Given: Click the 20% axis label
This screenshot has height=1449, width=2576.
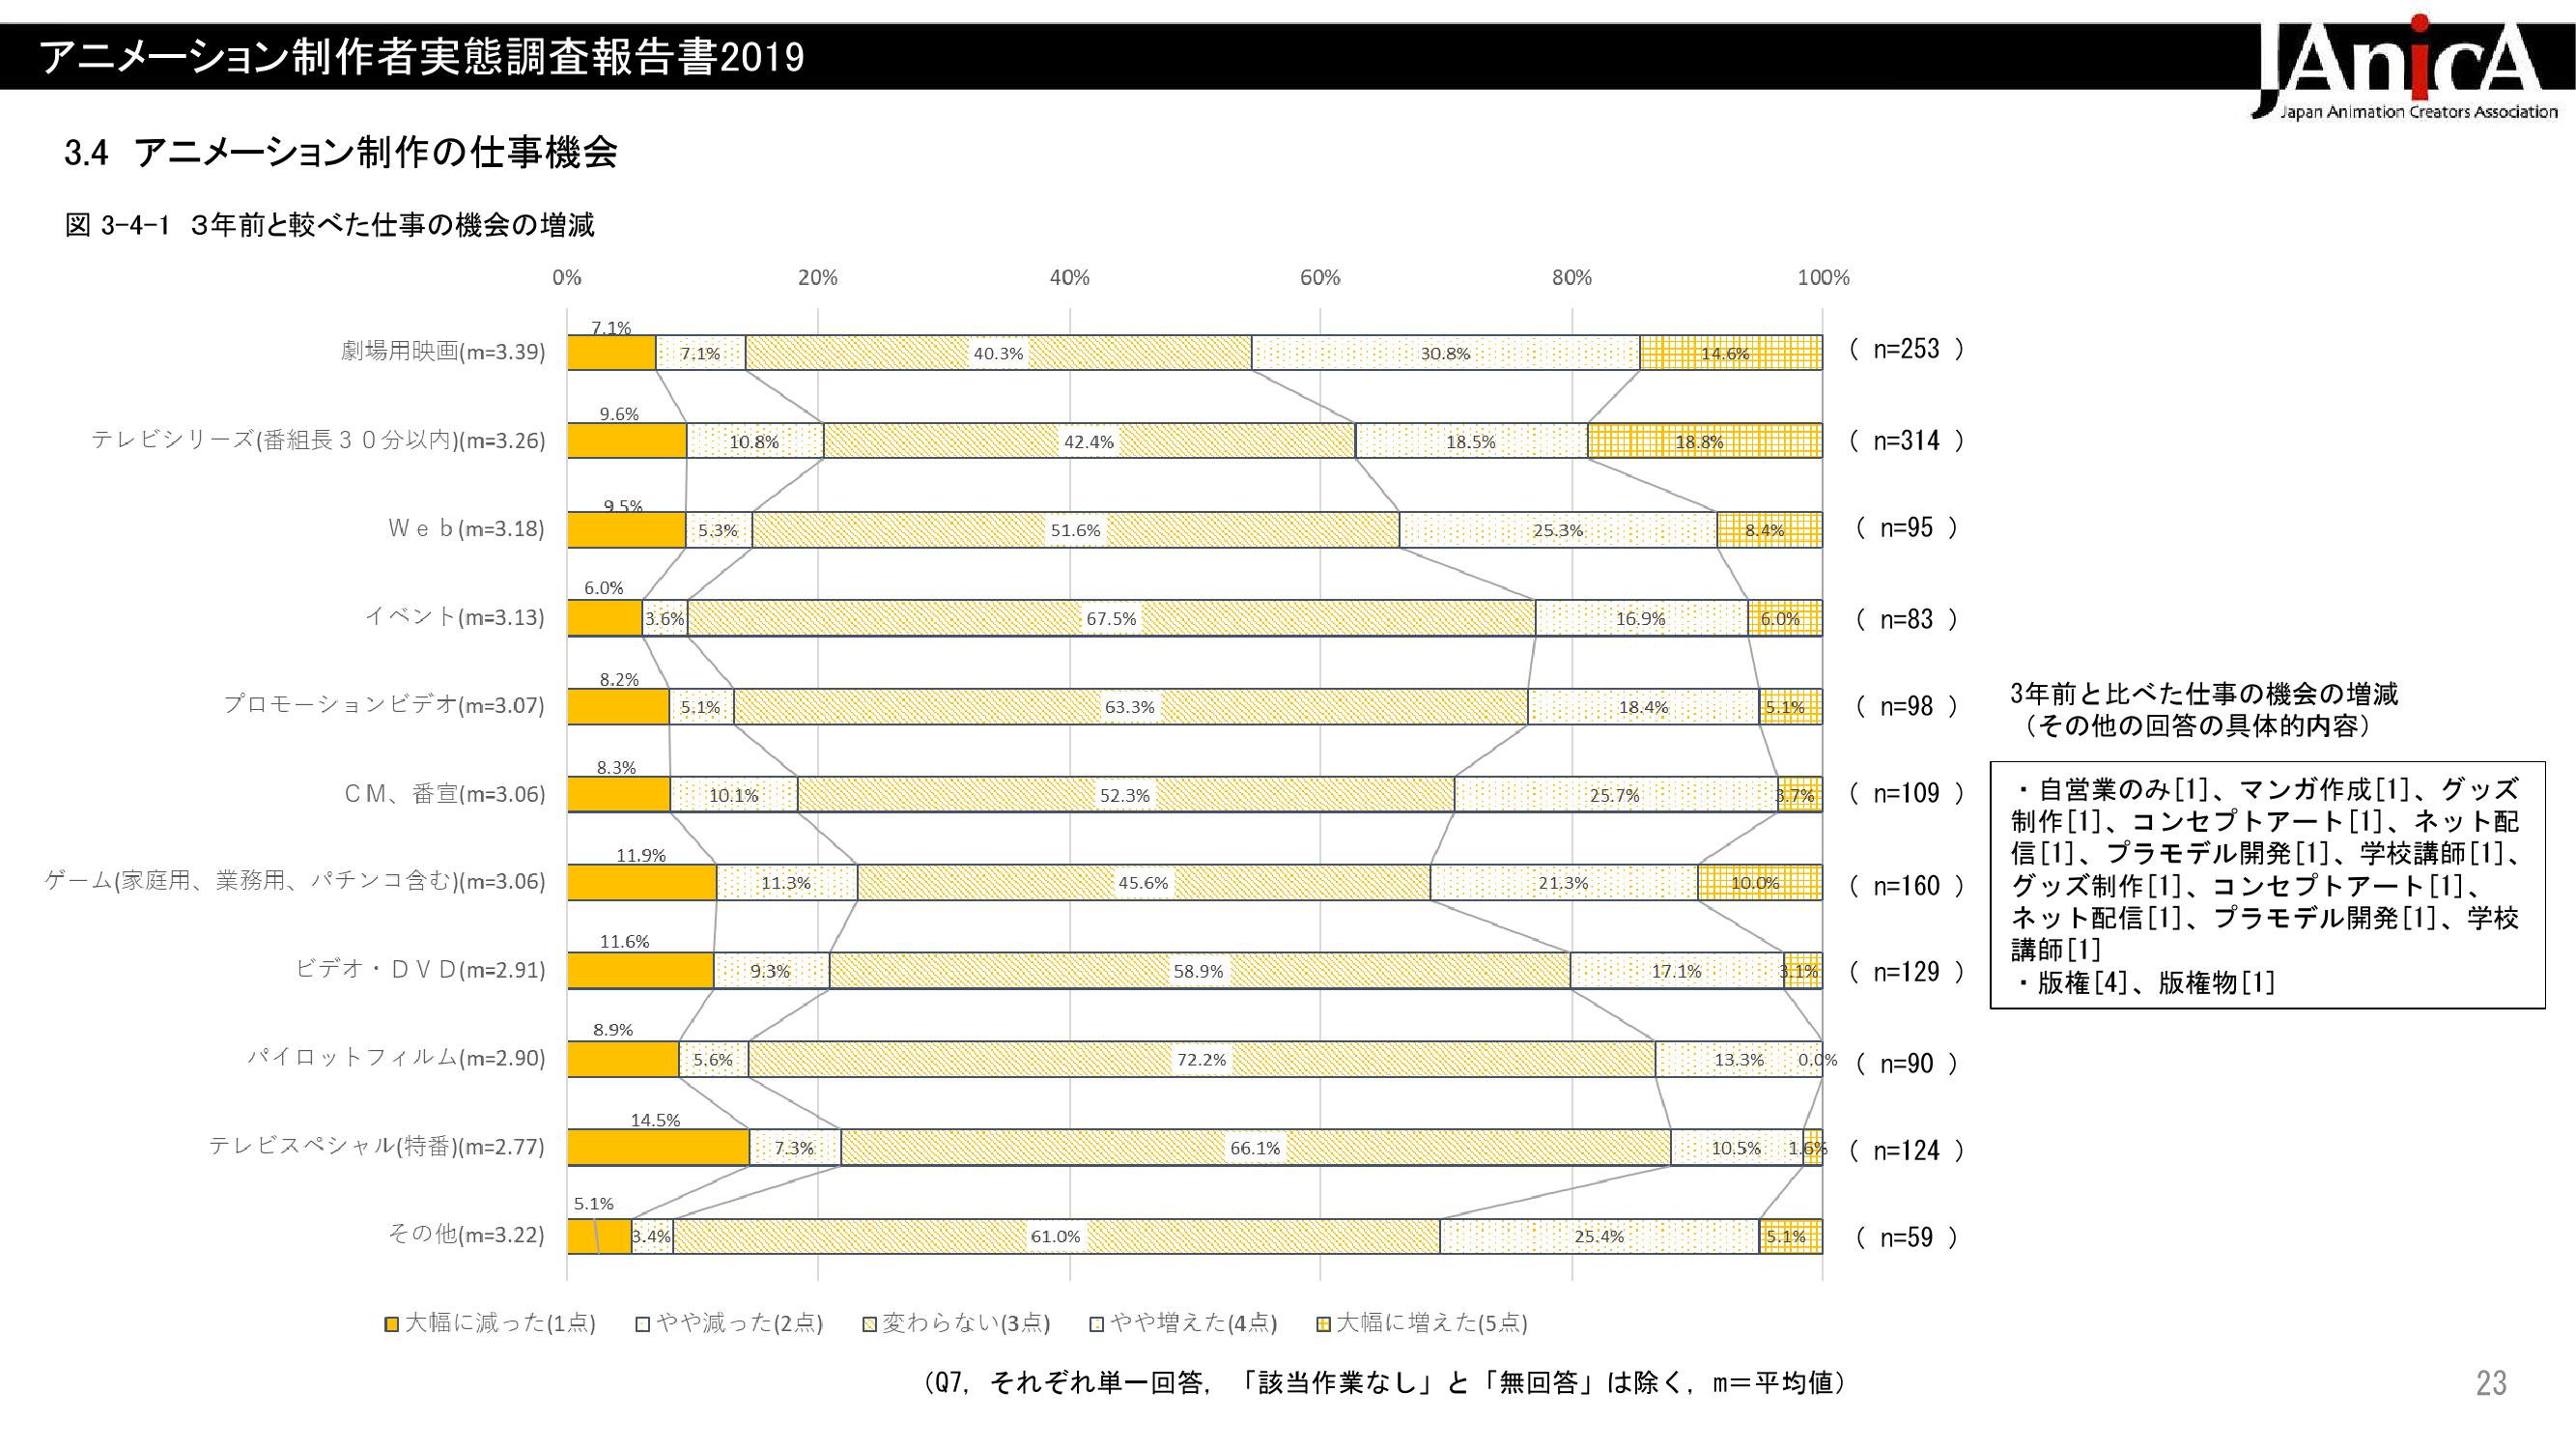Looking at the screenshot, I should click(818, 278).
